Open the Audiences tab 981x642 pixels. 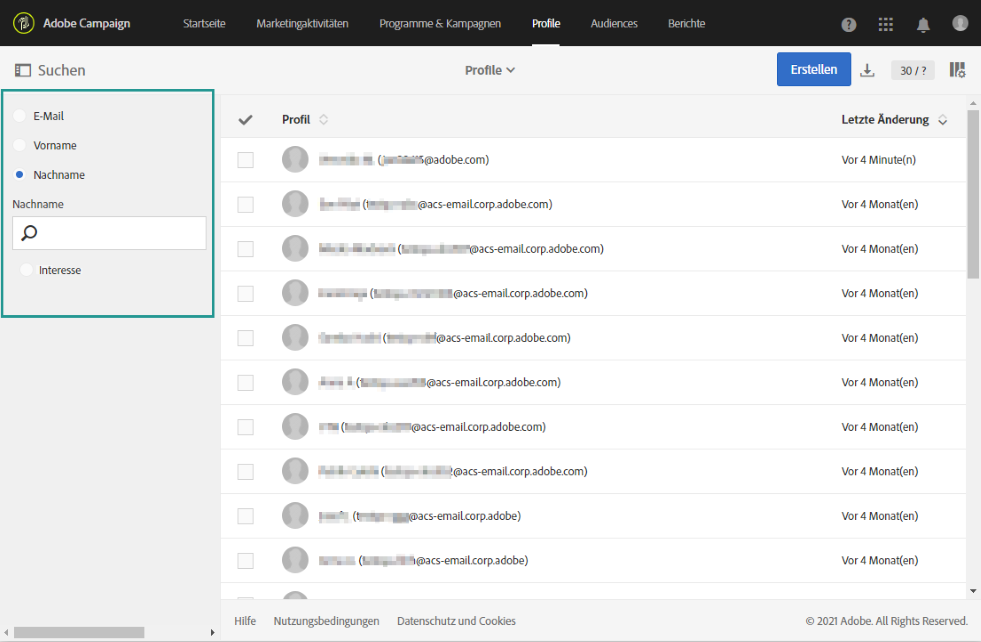coord(614,23)
